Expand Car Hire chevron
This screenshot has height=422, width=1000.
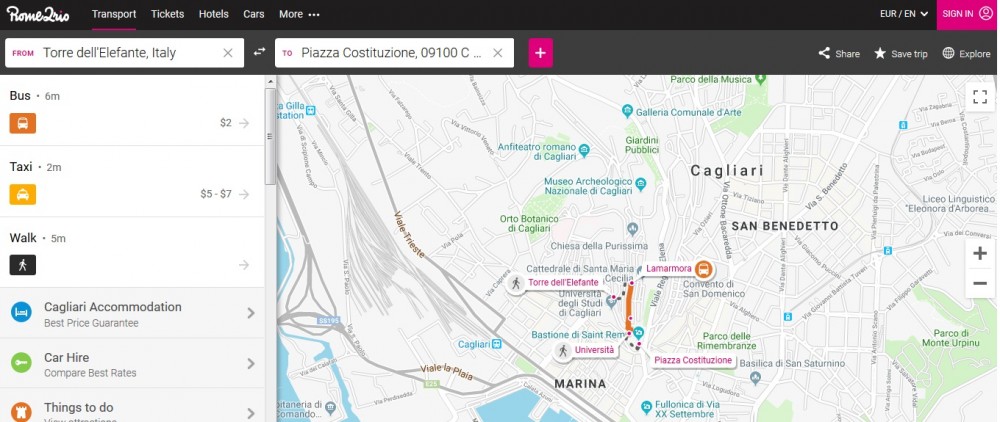(x=251, y=363)
